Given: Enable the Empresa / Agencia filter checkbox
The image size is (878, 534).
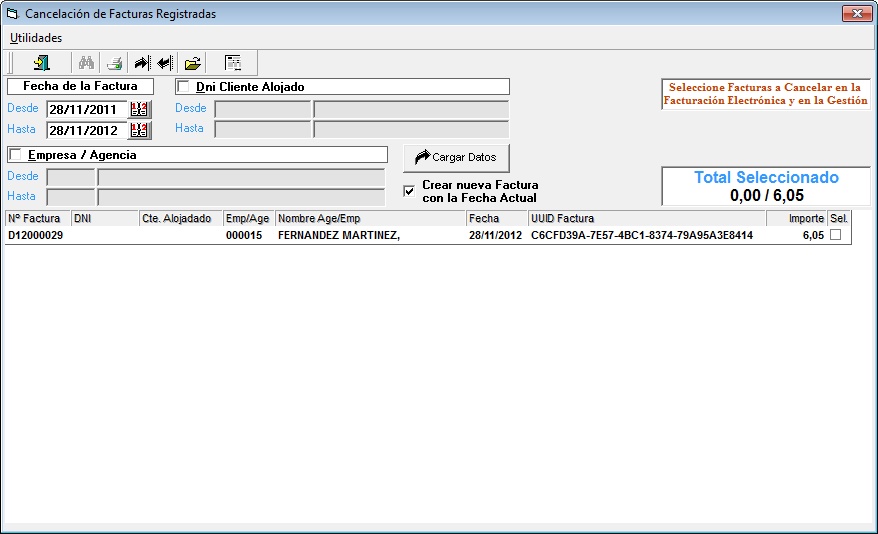Looking at the screenshot, I should [x=15, y=155].
